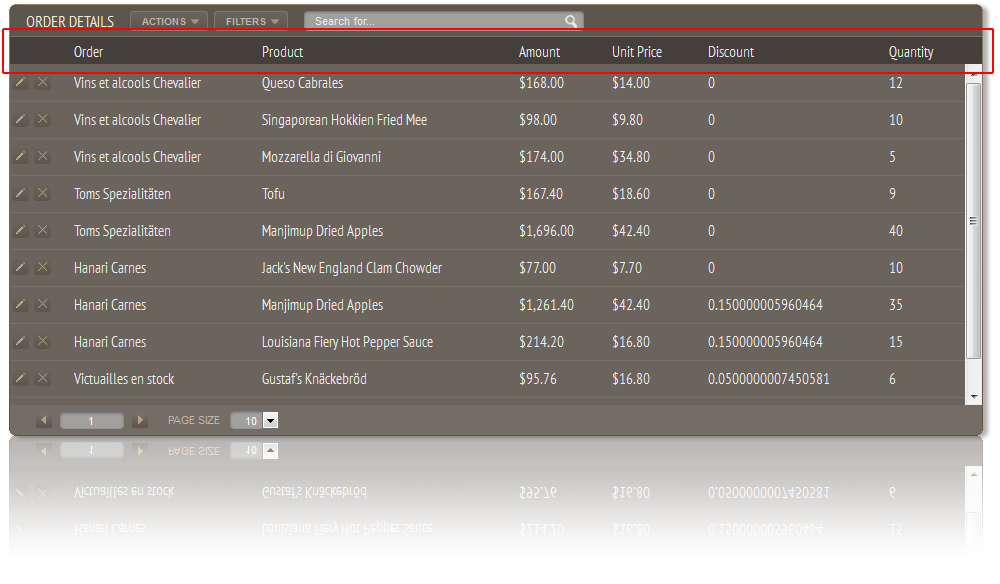Delete the Singaporean Hokkien Fried Mee row
Image resolution: width=1000 pixels, height=584 pixels.
42,120
